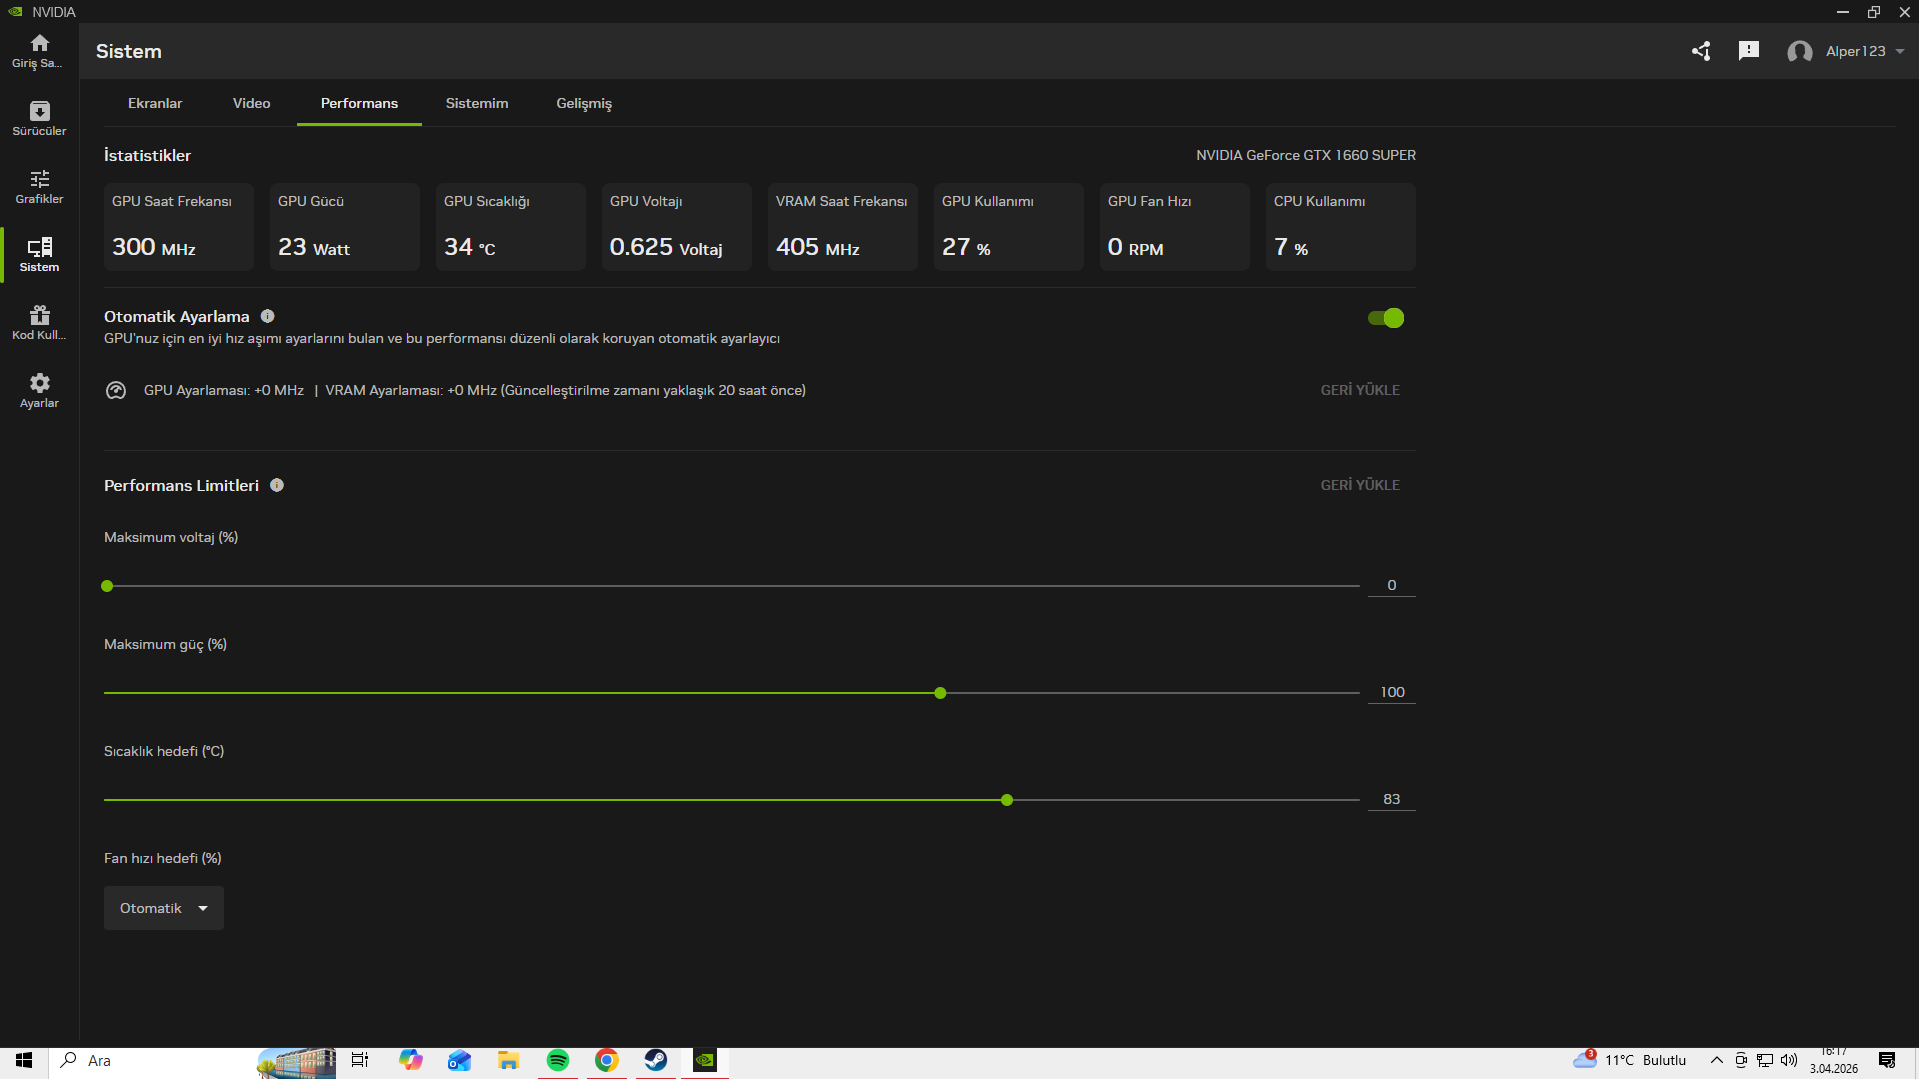Launch Spotify from taskbar

(558, 1061)
